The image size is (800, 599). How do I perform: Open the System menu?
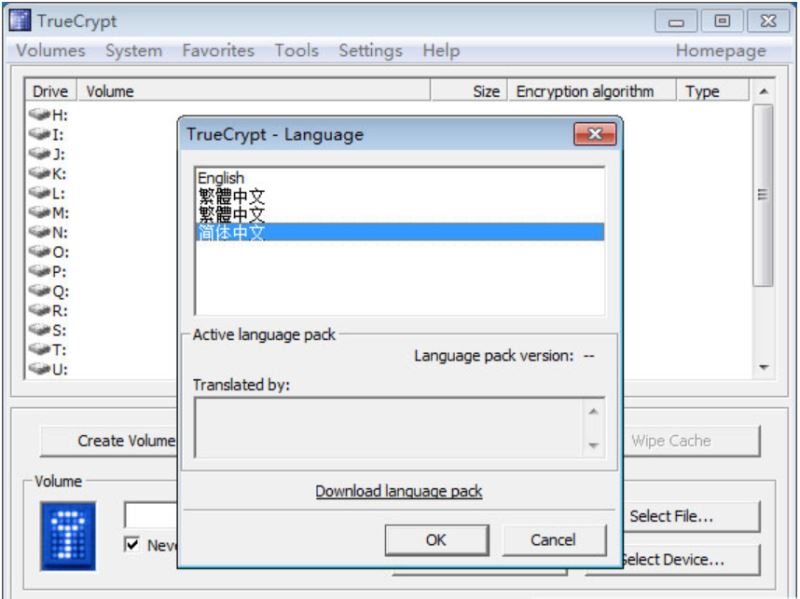click(134, 51)
